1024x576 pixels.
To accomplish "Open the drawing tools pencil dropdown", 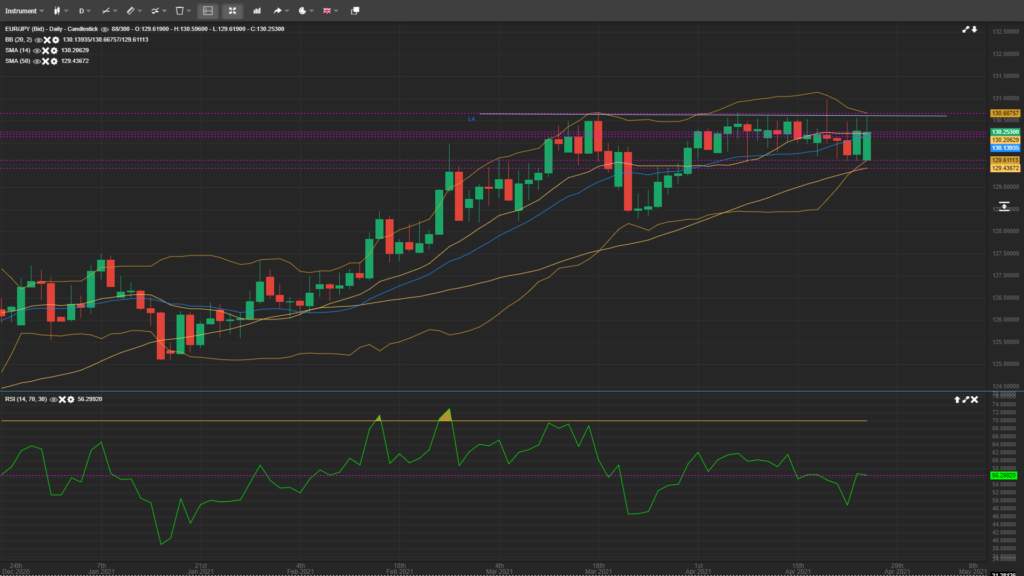I will (140, 11).
